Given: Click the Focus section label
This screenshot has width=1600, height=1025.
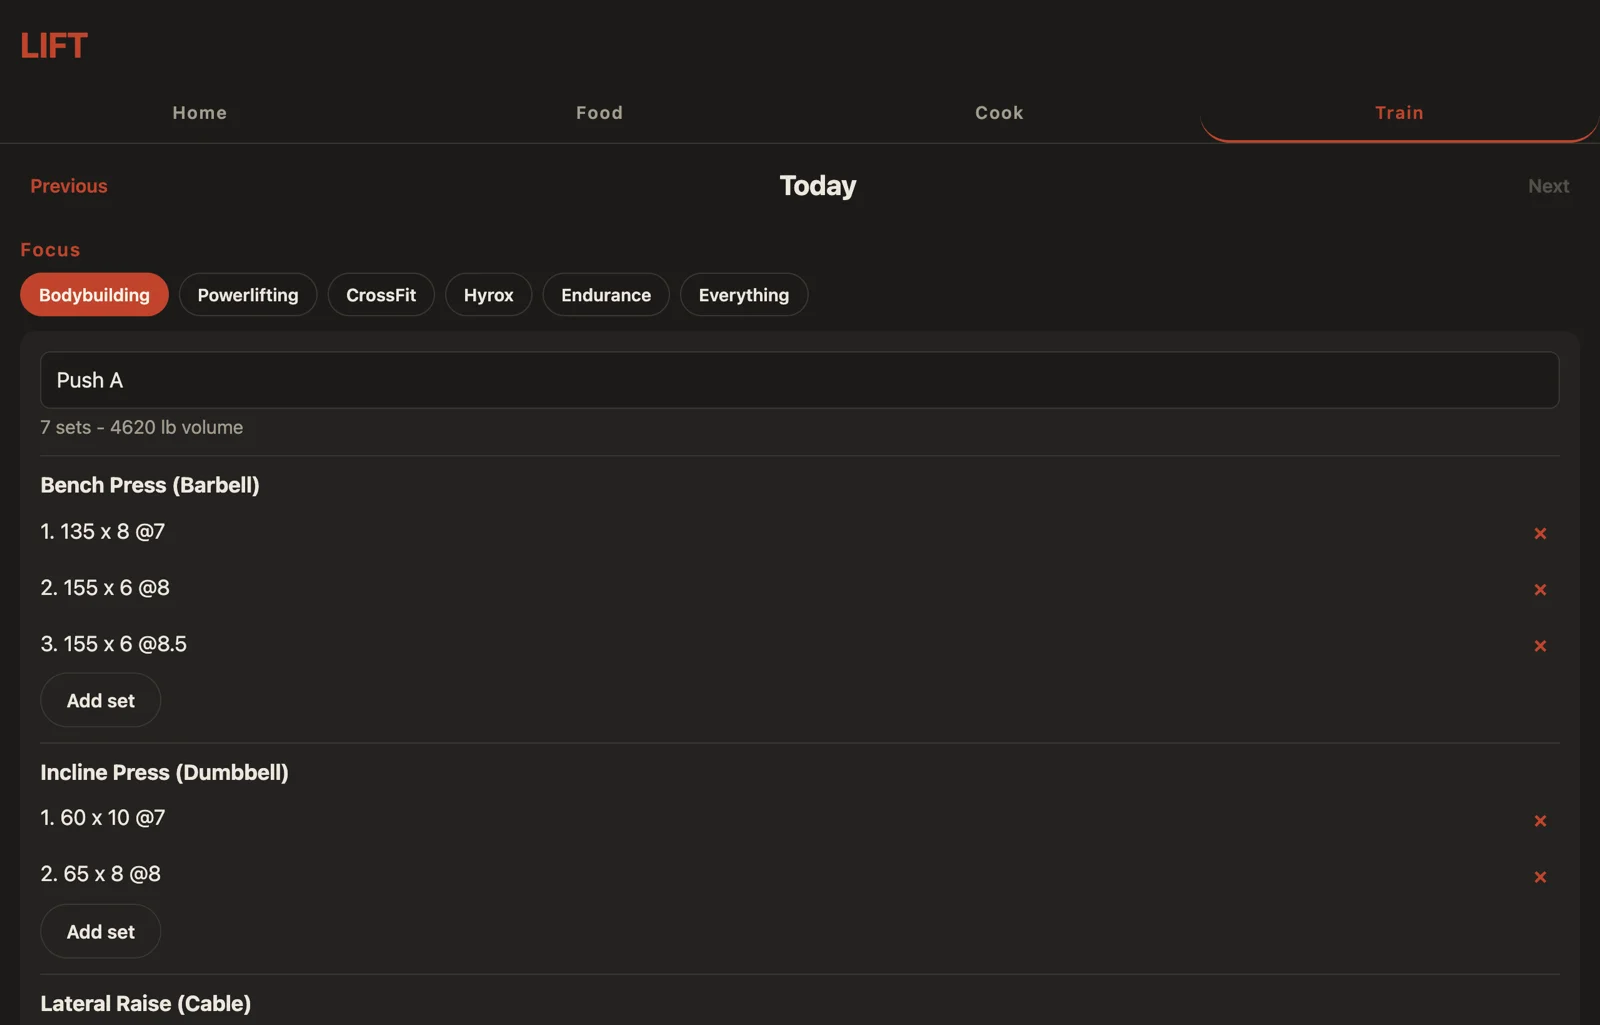Looking at the screenshot, I should point(50,250).
